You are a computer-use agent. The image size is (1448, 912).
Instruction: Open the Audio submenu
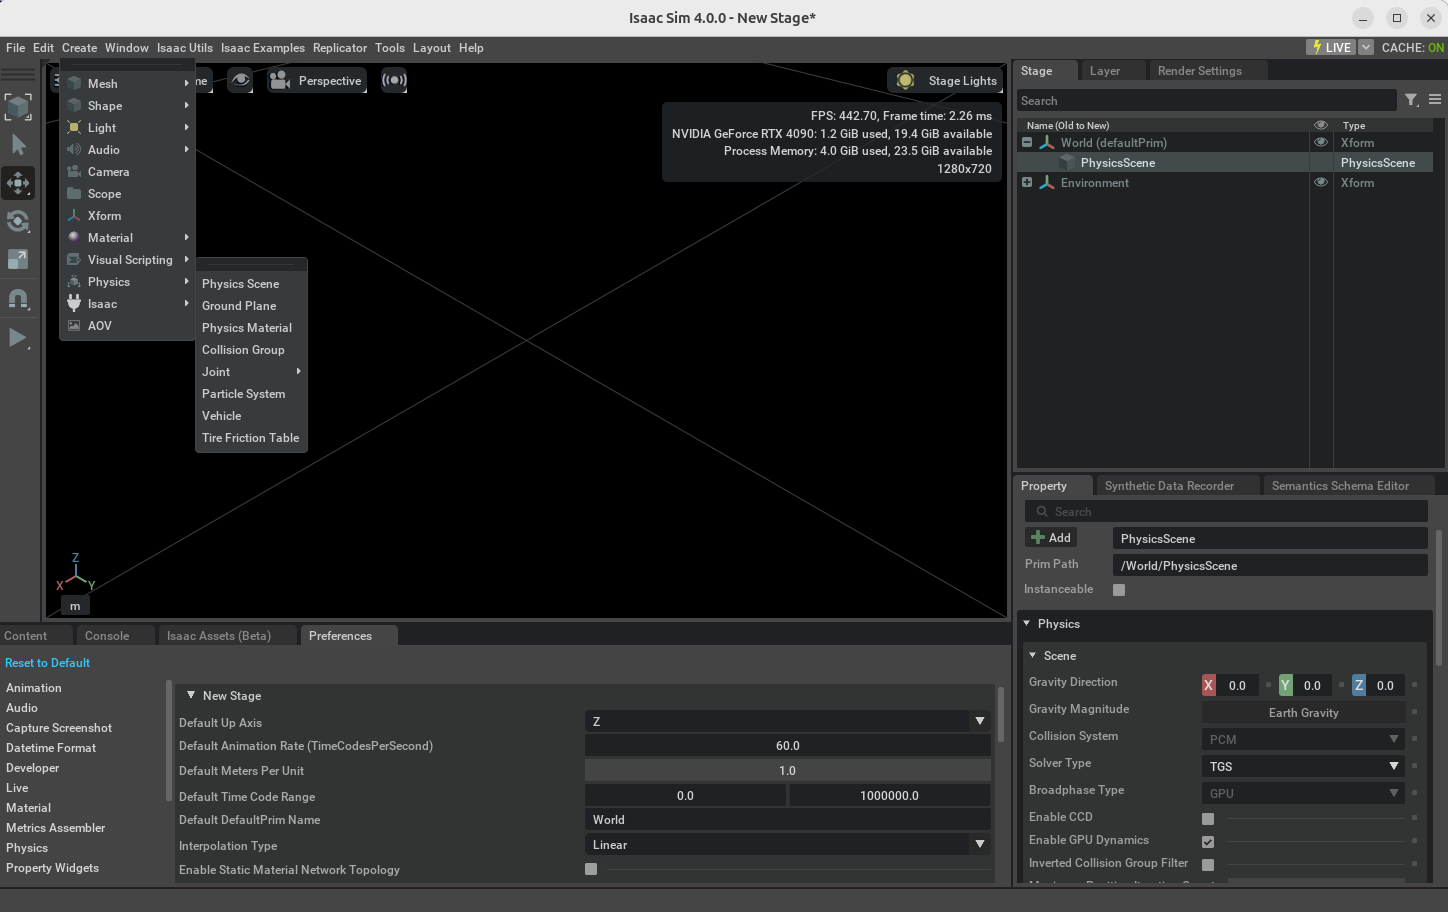pyautogui.click(x=128, y=150)
